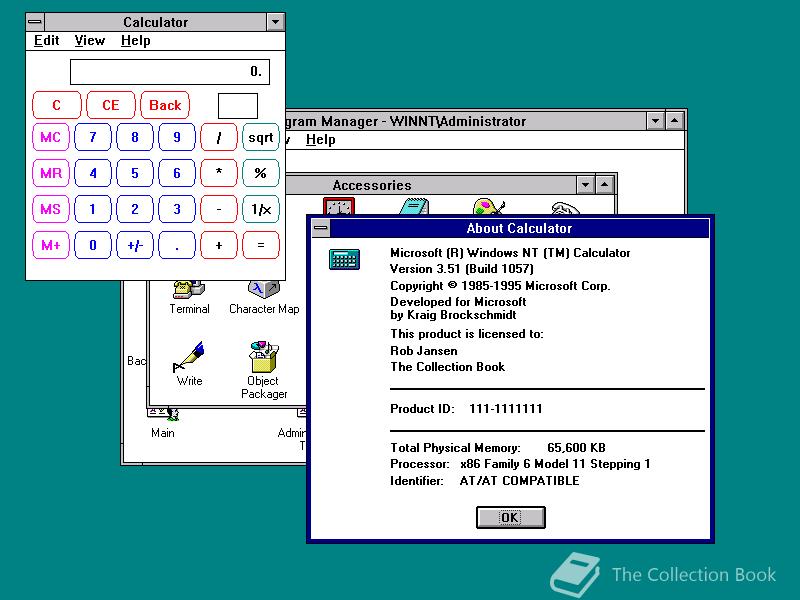Maximize the Accessories group window
This screenshot has width=800, height=600.
tap(604, 185)
